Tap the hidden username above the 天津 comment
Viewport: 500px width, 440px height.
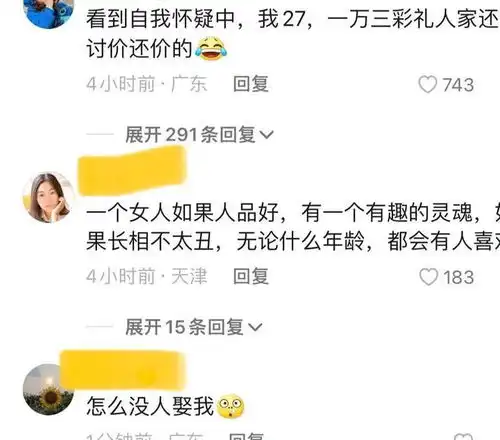132,171
